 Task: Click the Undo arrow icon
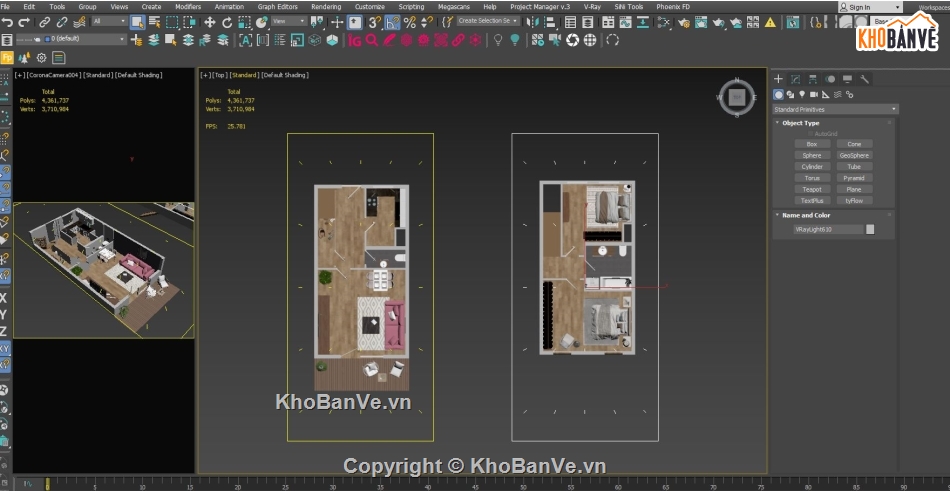[7, 22]
